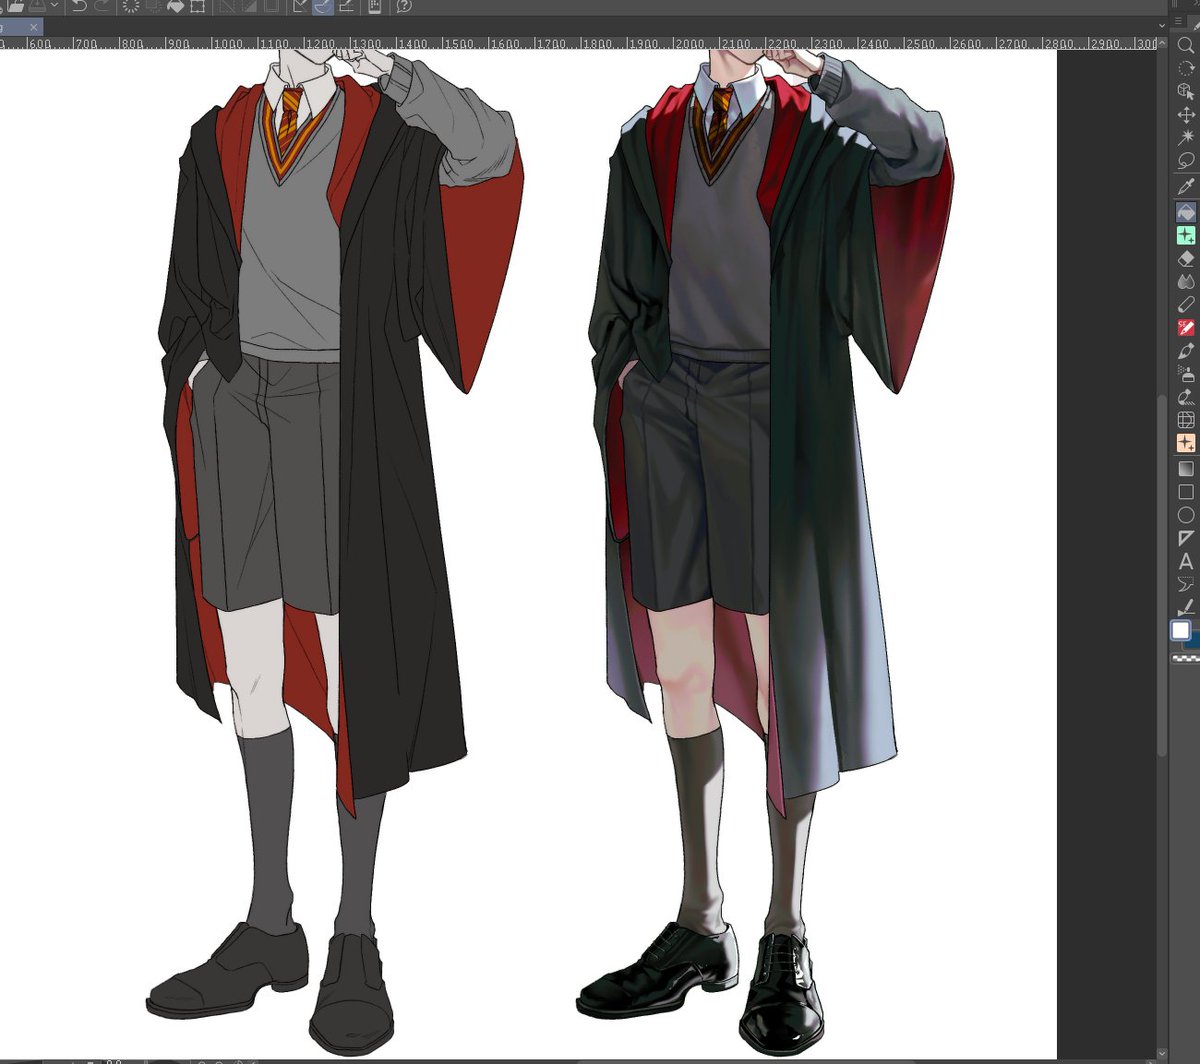Screen dimensions: 1200x1064
Task: Select the Rotate canvas tool
Action: [x=1186, y=68]
